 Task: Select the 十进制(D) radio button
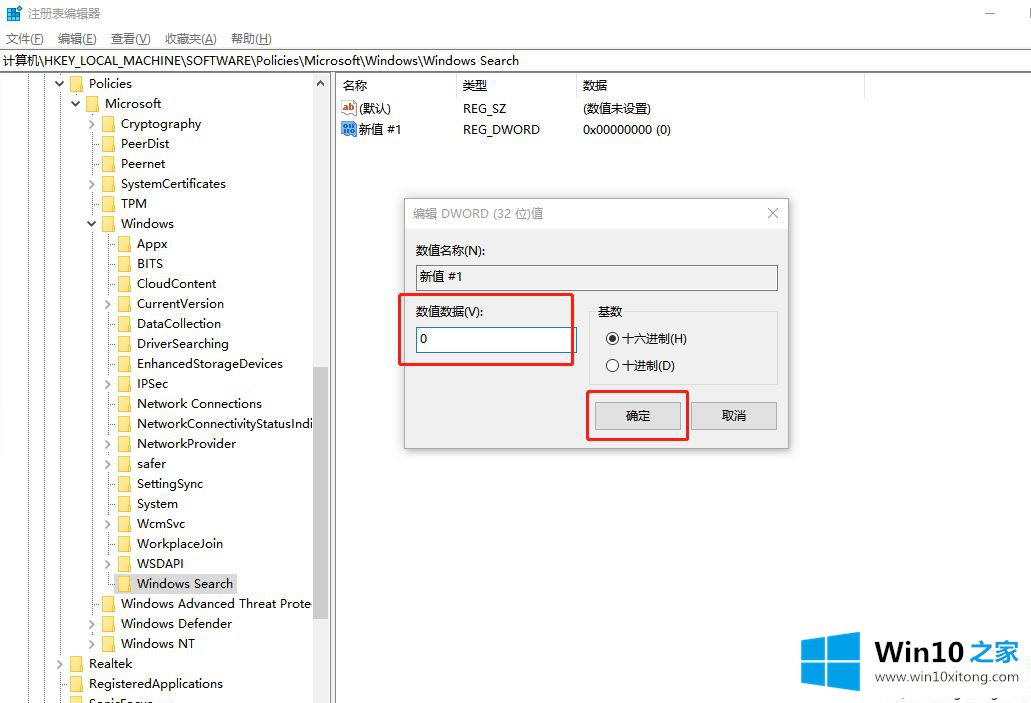point(613,366)
